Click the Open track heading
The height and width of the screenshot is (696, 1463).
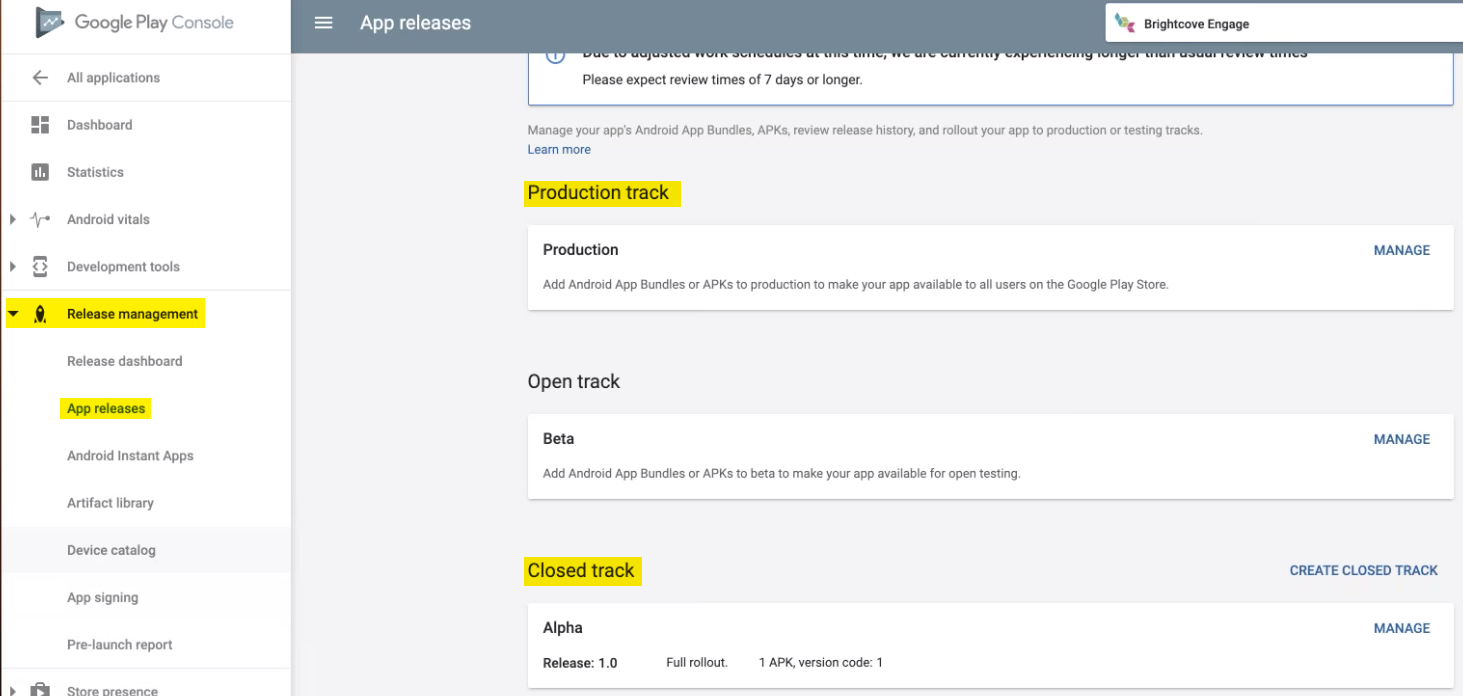pyautogui.click(x=573, y=381)
